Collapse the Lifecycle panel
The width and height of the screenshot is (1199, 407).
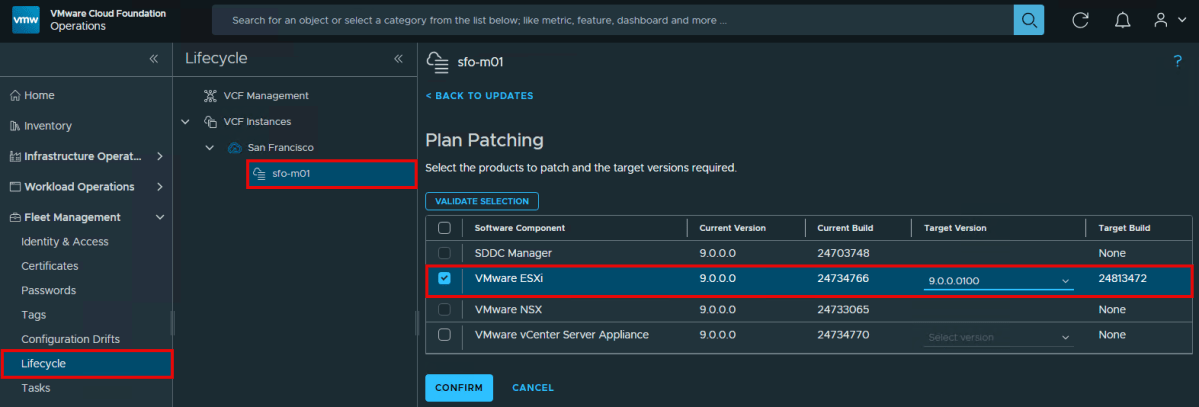398,59
